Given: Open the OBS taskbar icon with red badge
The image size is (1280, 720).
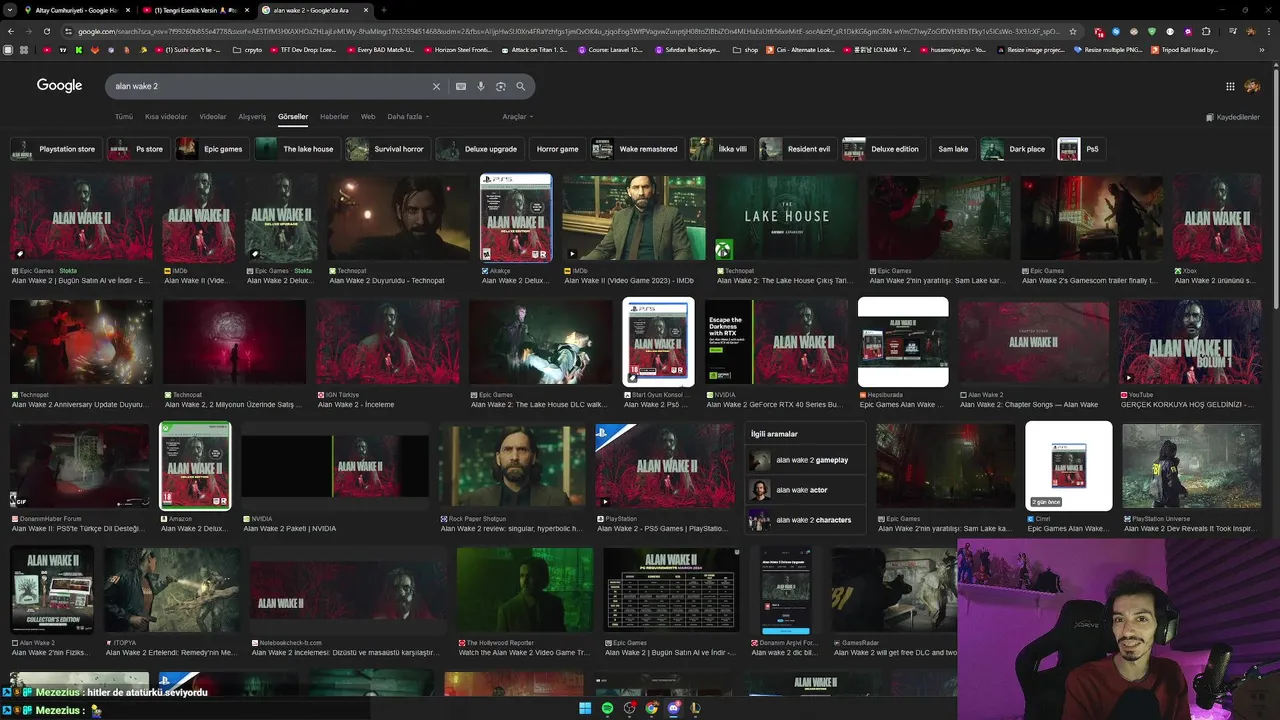Looking at the screenshot, I should point(629,708).
